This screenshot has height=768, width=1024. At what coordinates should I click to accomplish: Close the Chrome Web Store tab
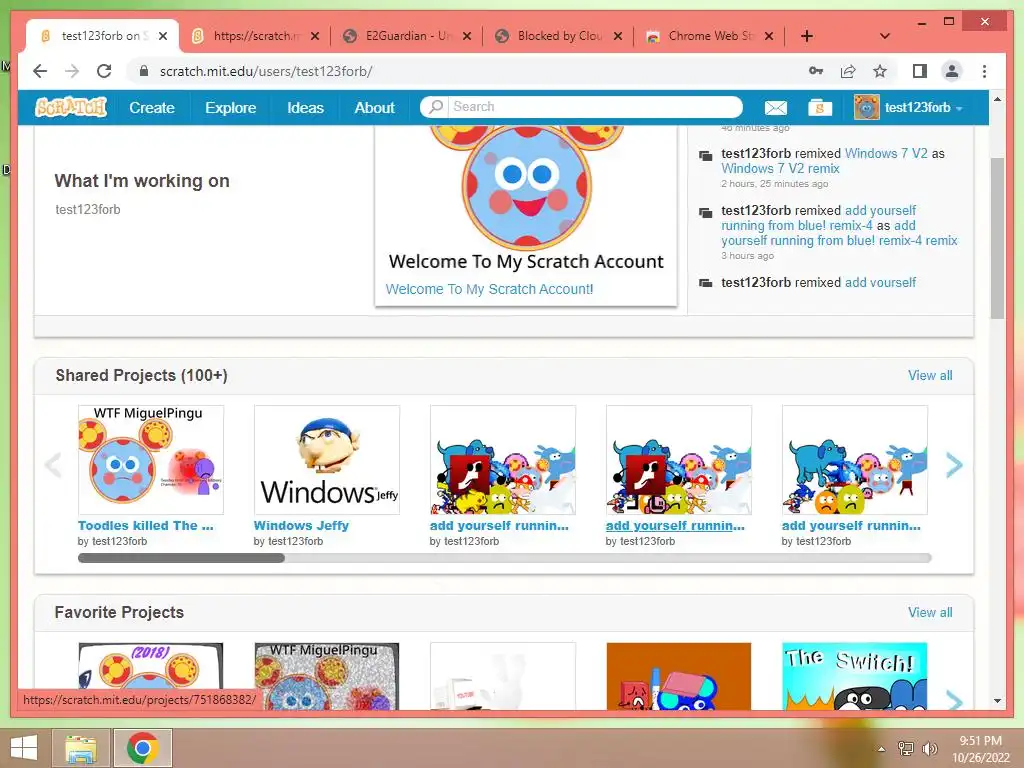pos(769,36)
